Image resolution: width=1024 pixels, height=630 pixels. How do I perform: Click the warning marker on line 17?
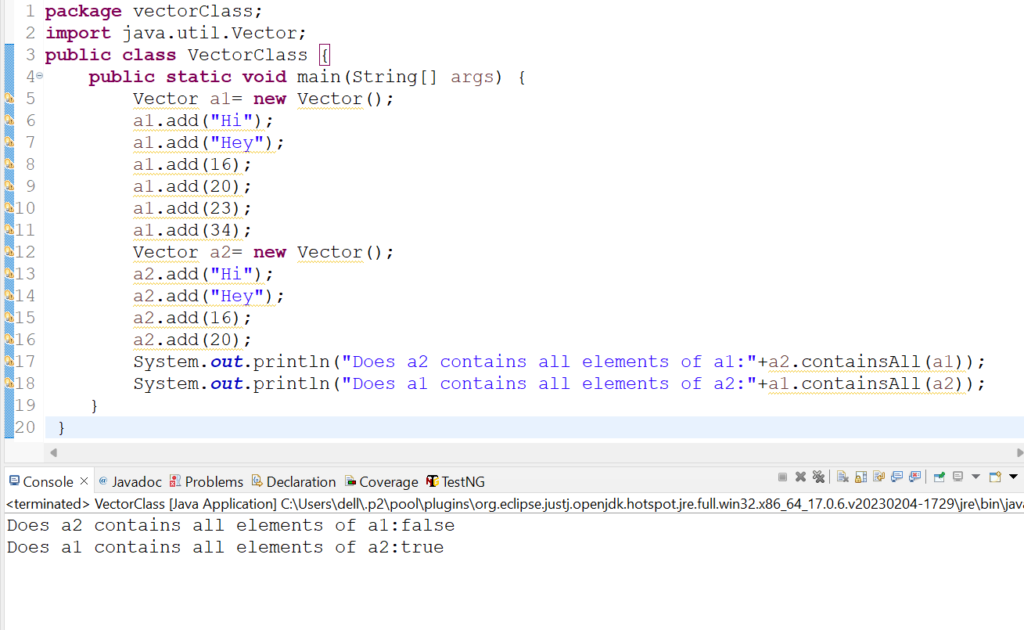[9, 361]
